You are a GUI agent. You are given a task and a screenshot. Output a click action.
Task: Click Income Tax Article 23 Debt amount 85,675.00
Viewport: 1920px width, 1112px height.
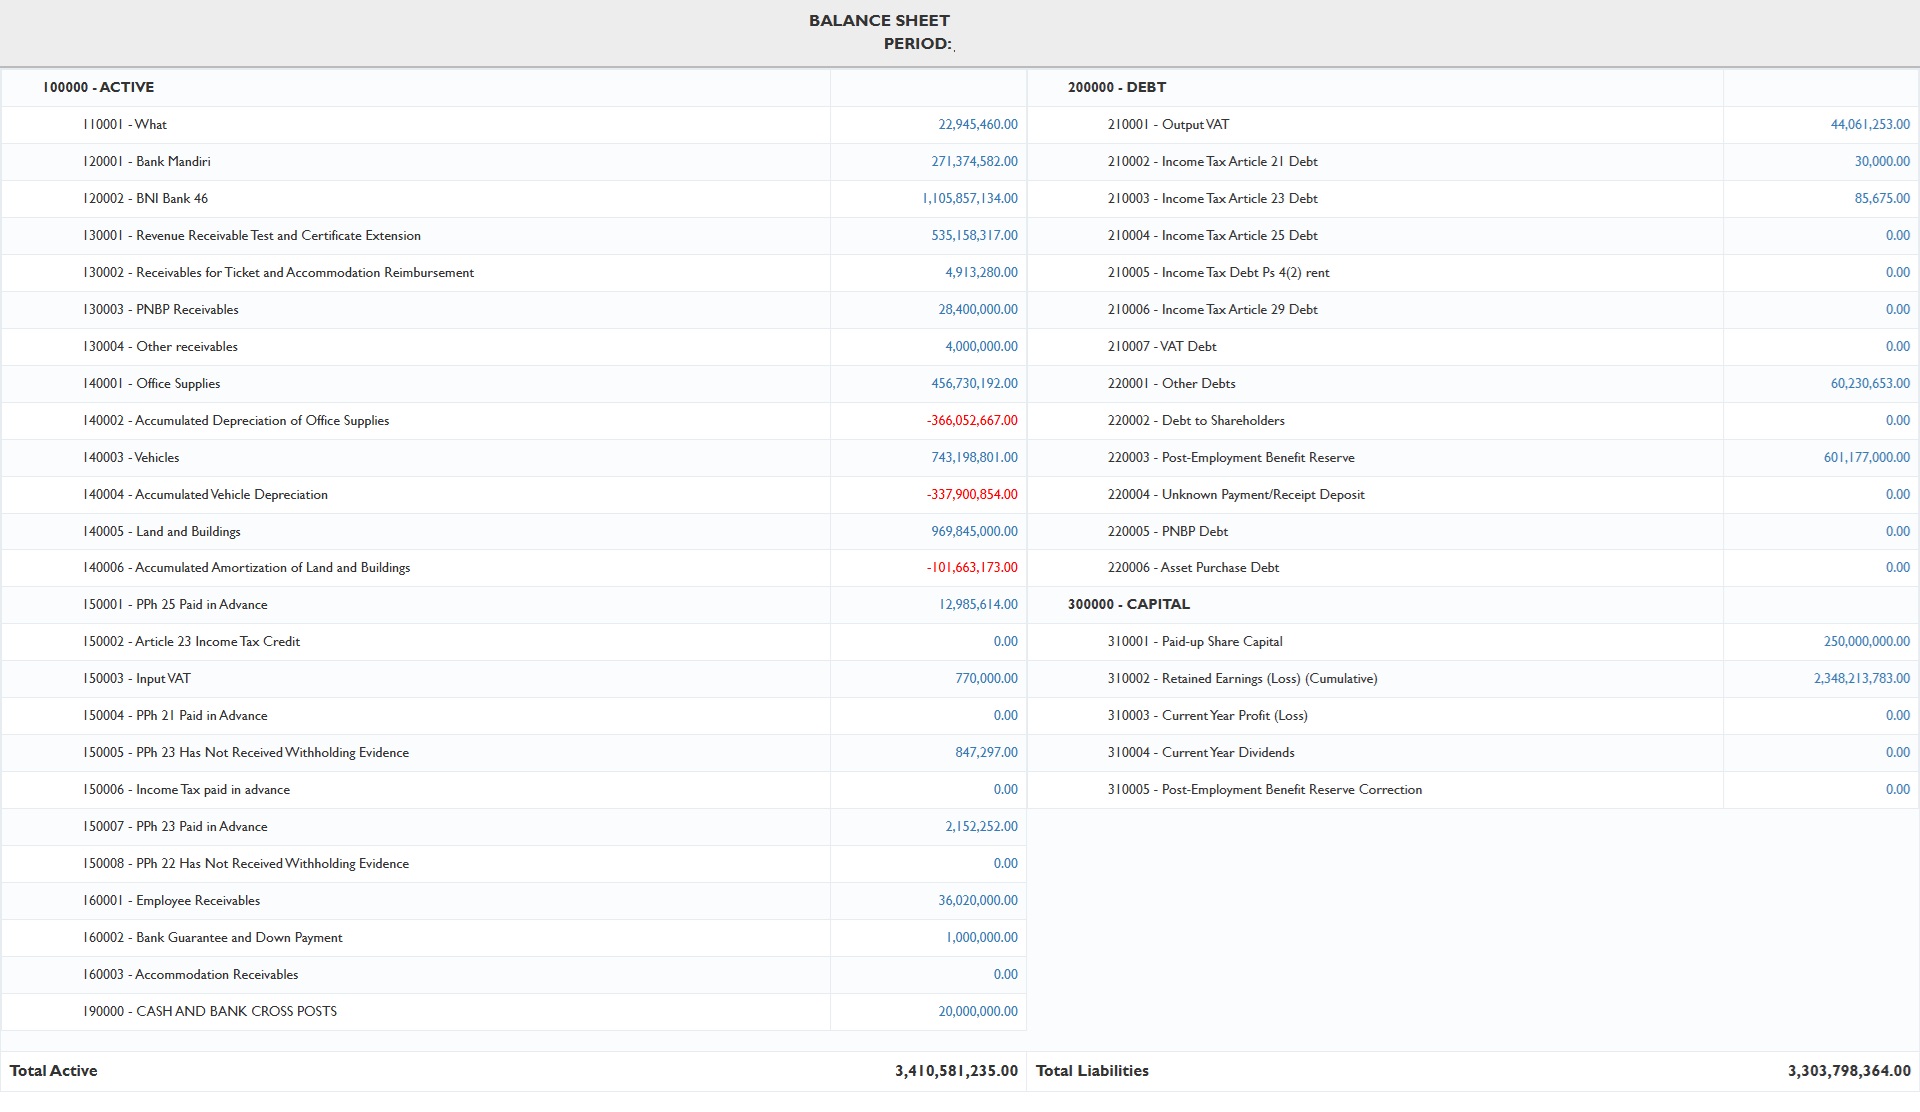tap(1882, 199)
